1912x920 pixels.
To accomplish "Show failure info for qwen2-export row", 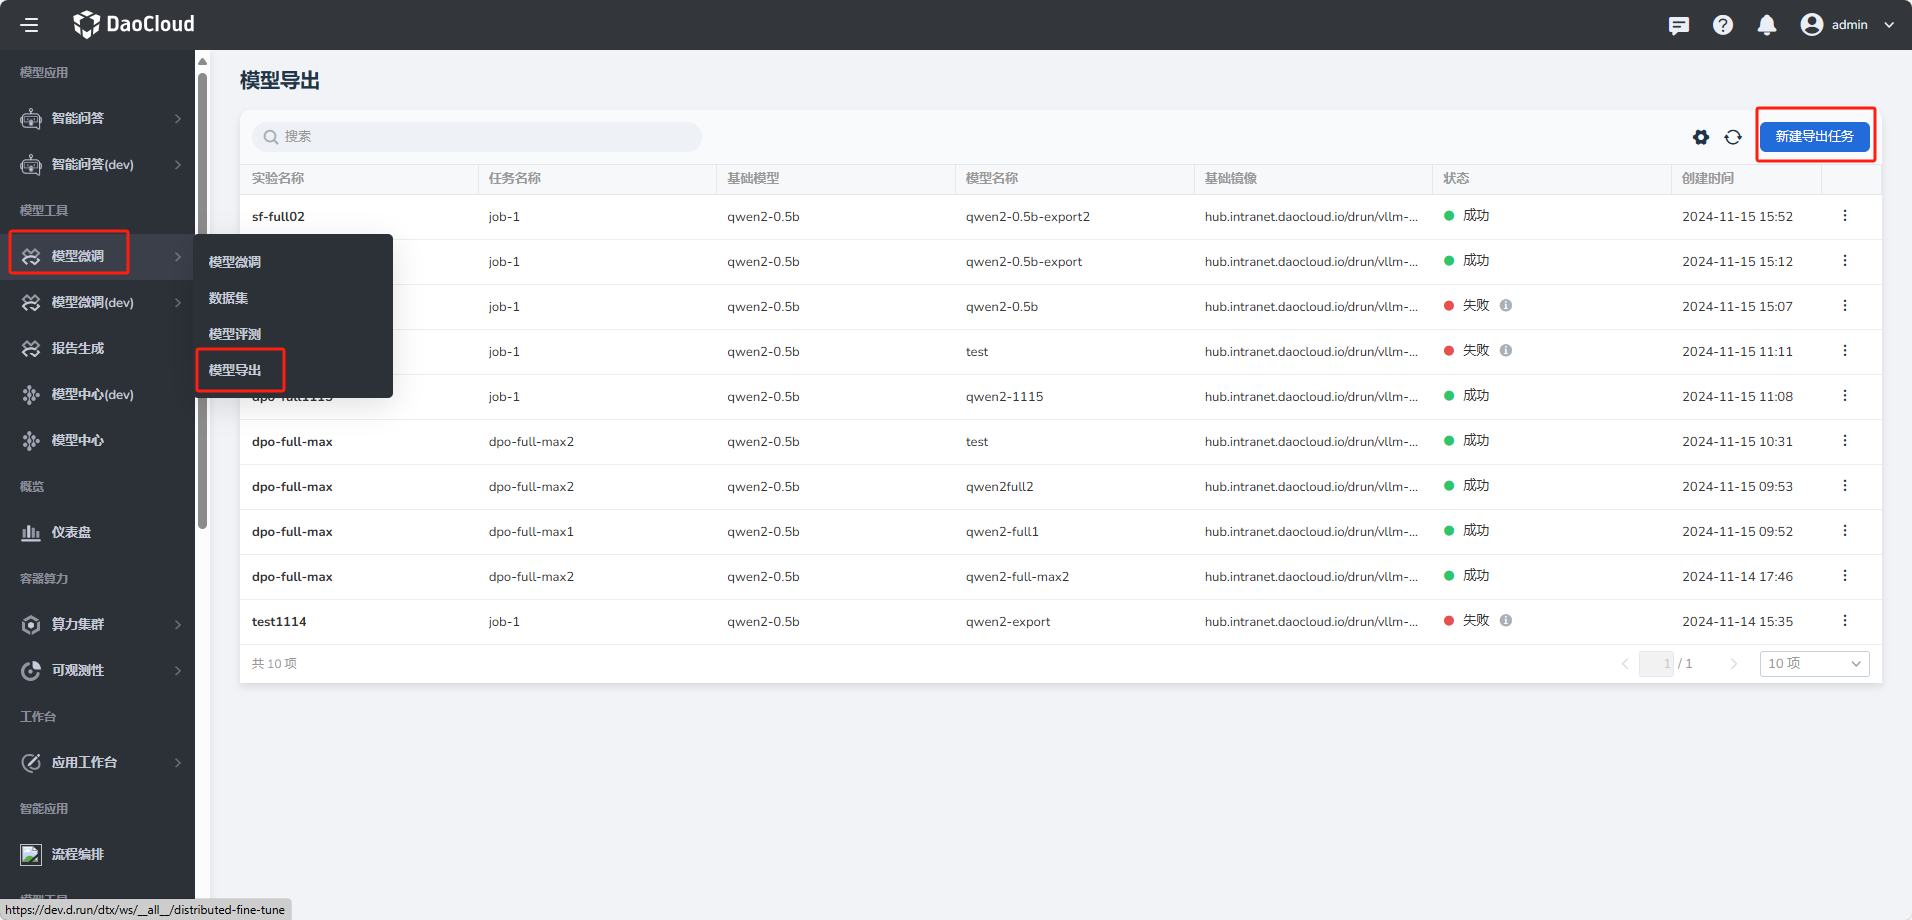I will [1506, 621].
